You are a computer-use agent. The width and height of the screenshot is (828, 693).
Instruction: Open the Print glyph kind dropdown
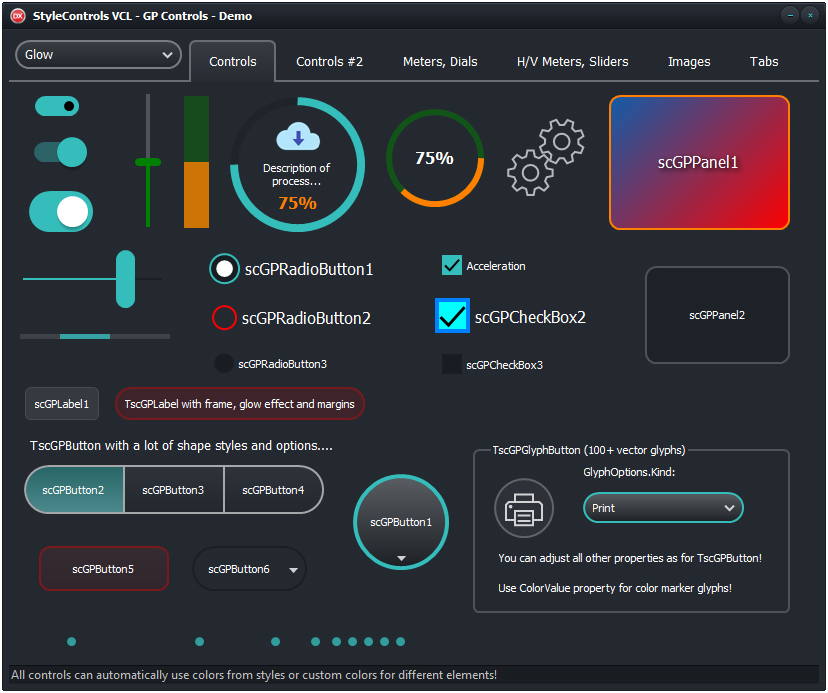point(663,508)
